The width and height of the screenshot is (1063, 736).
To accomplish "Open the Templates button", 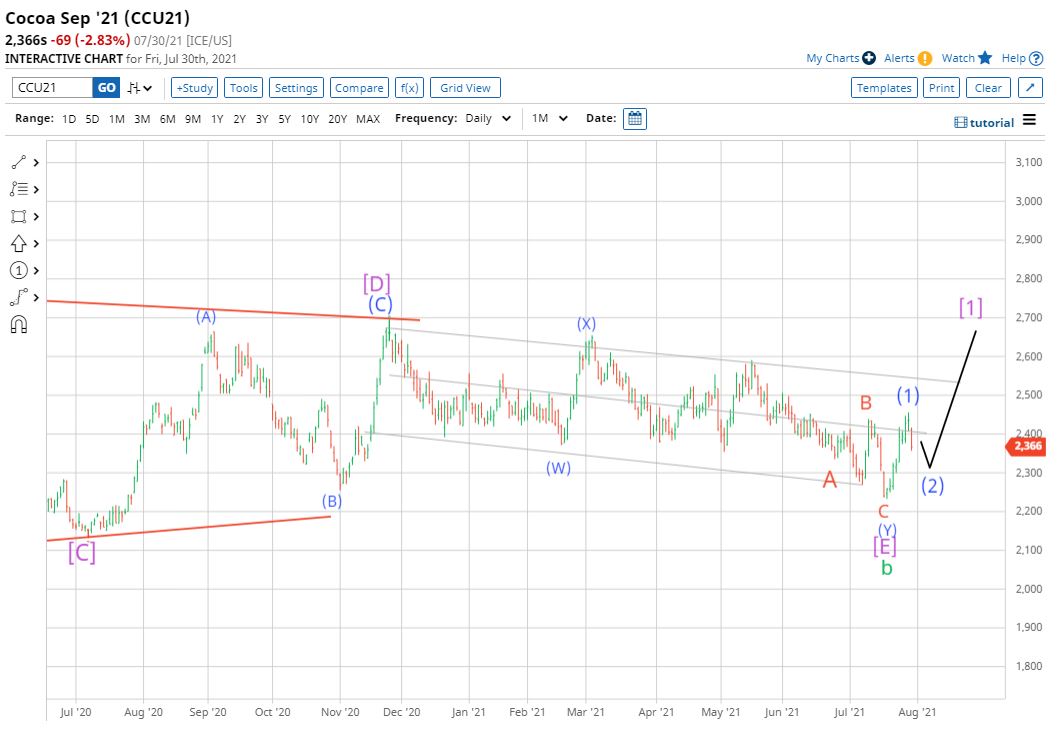I will (884, 87).
